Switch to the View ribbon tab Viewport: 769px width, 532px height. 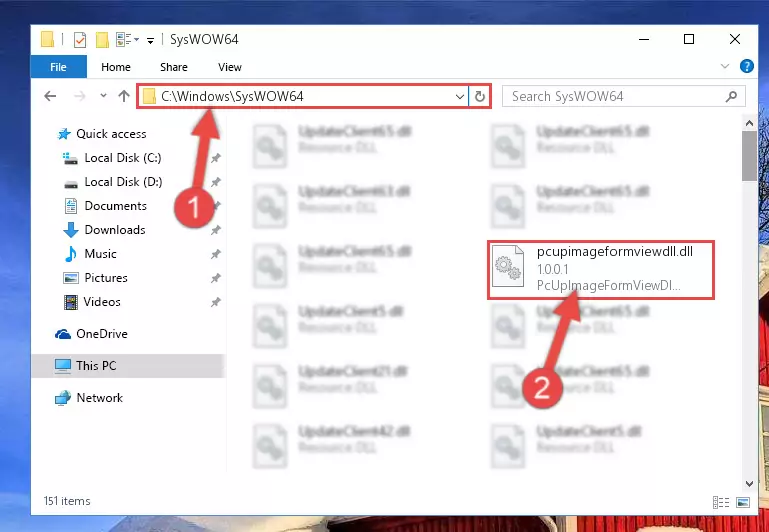(x=230, y=67)
